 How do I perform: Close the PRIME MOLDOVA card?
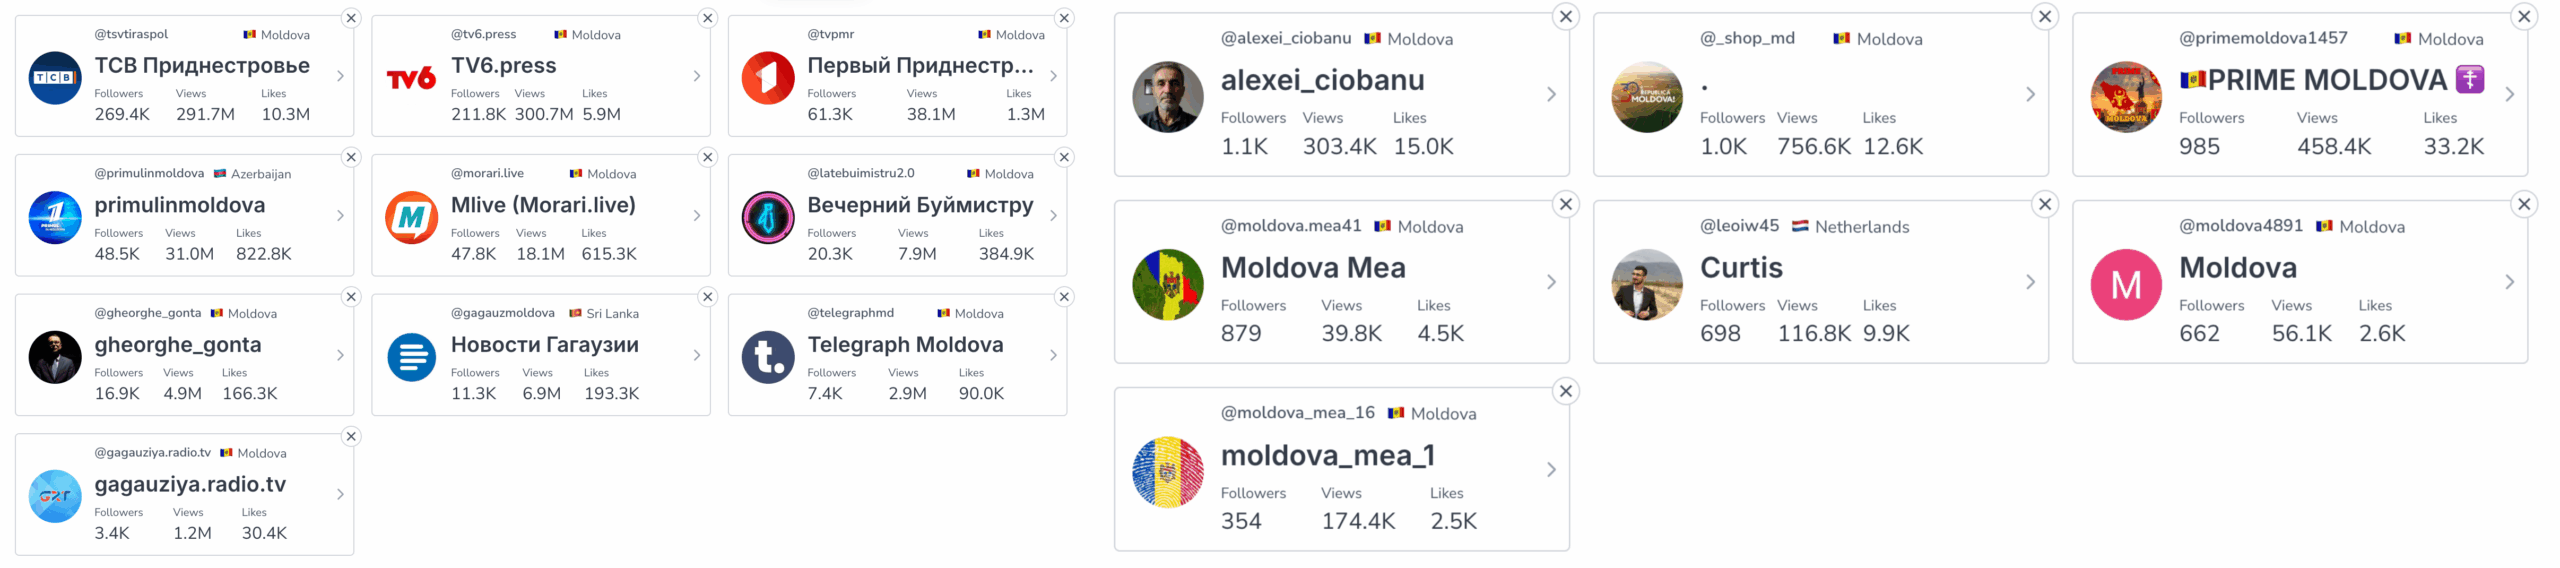[2524, 16]
